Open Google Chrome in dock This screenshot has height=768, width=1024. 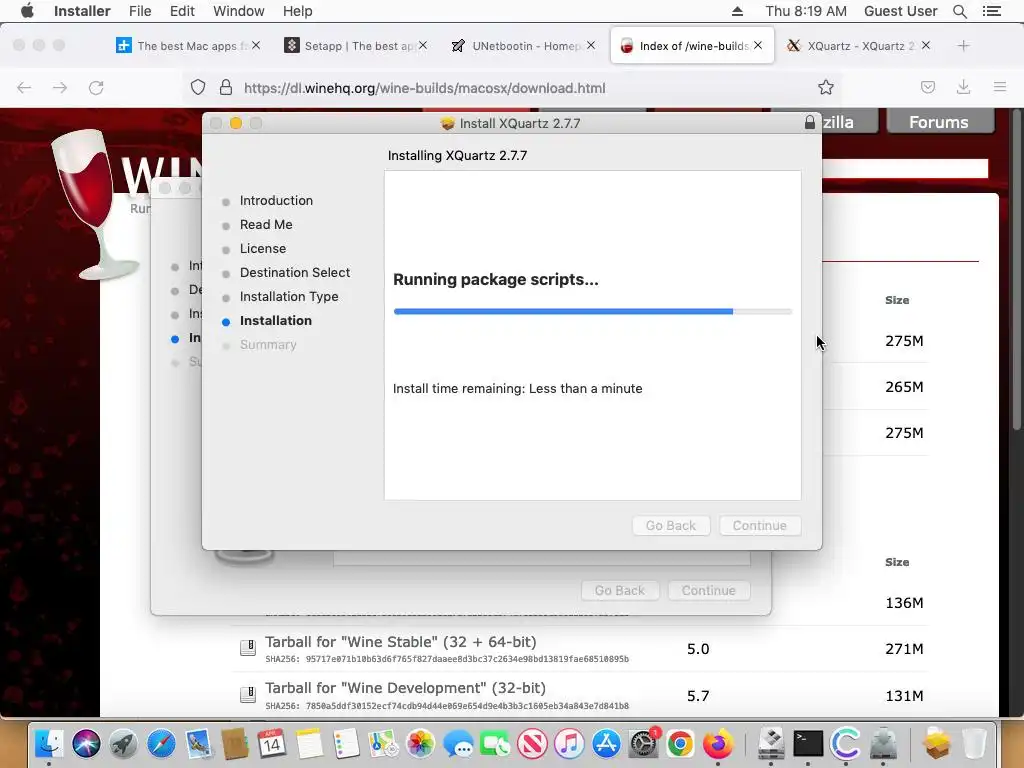[x=680, y=743]
